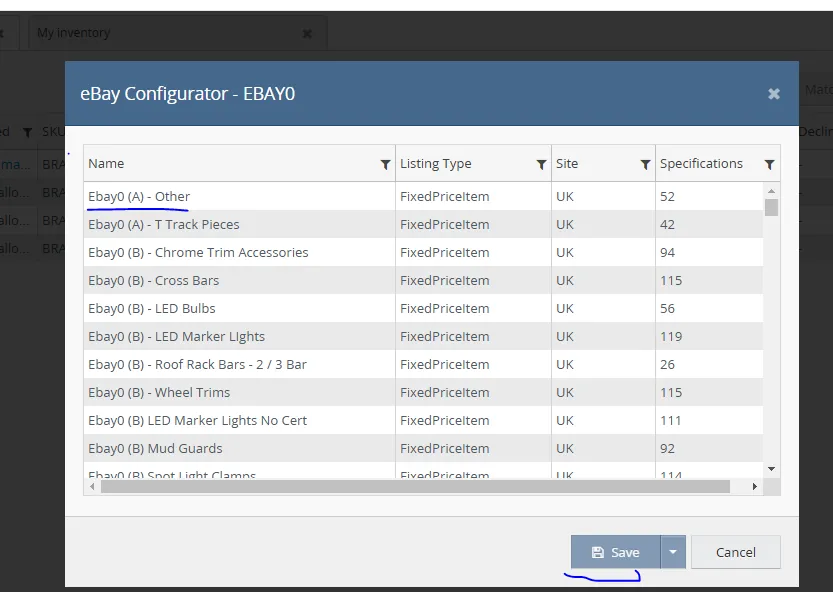Click the filter icon beside SKU in background grid
833x592 pixels.
pos(27,132)
